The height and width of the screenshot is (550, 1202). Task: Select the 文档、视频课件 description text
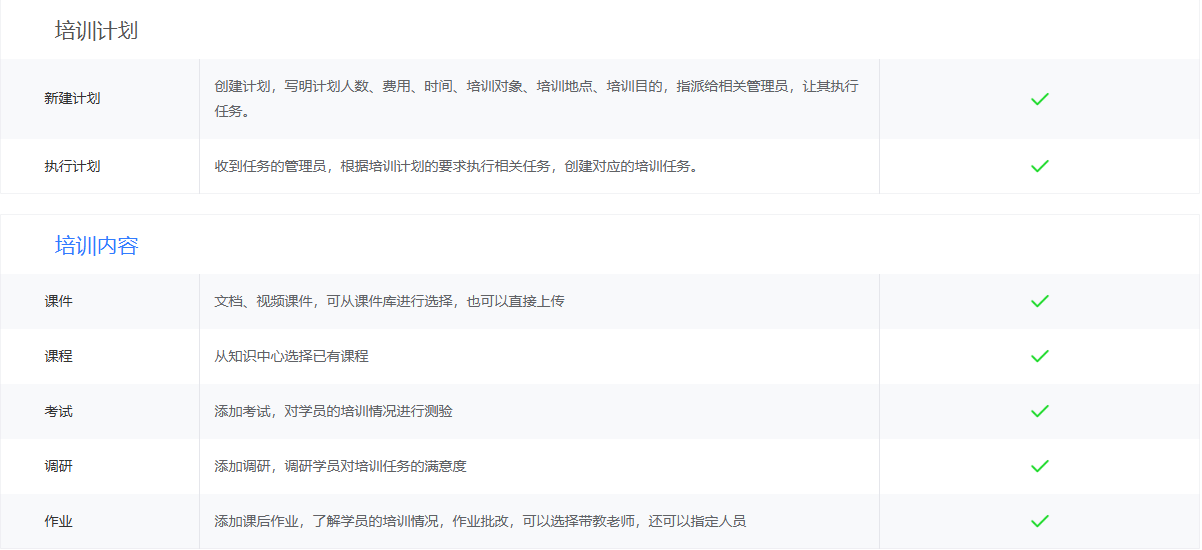[389, 301]
